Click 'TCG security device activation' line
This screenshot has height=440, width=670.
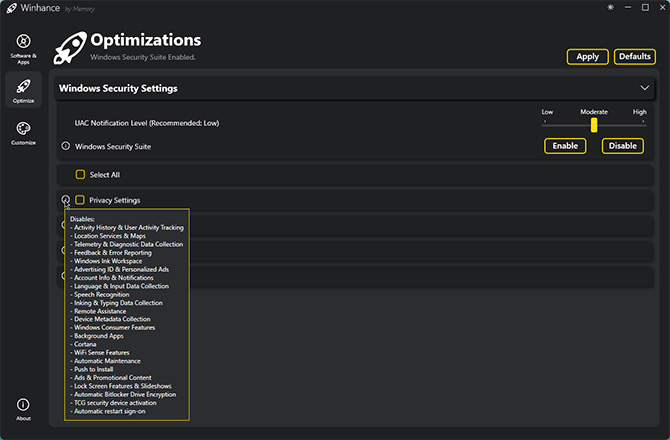[x=115, y=403]
